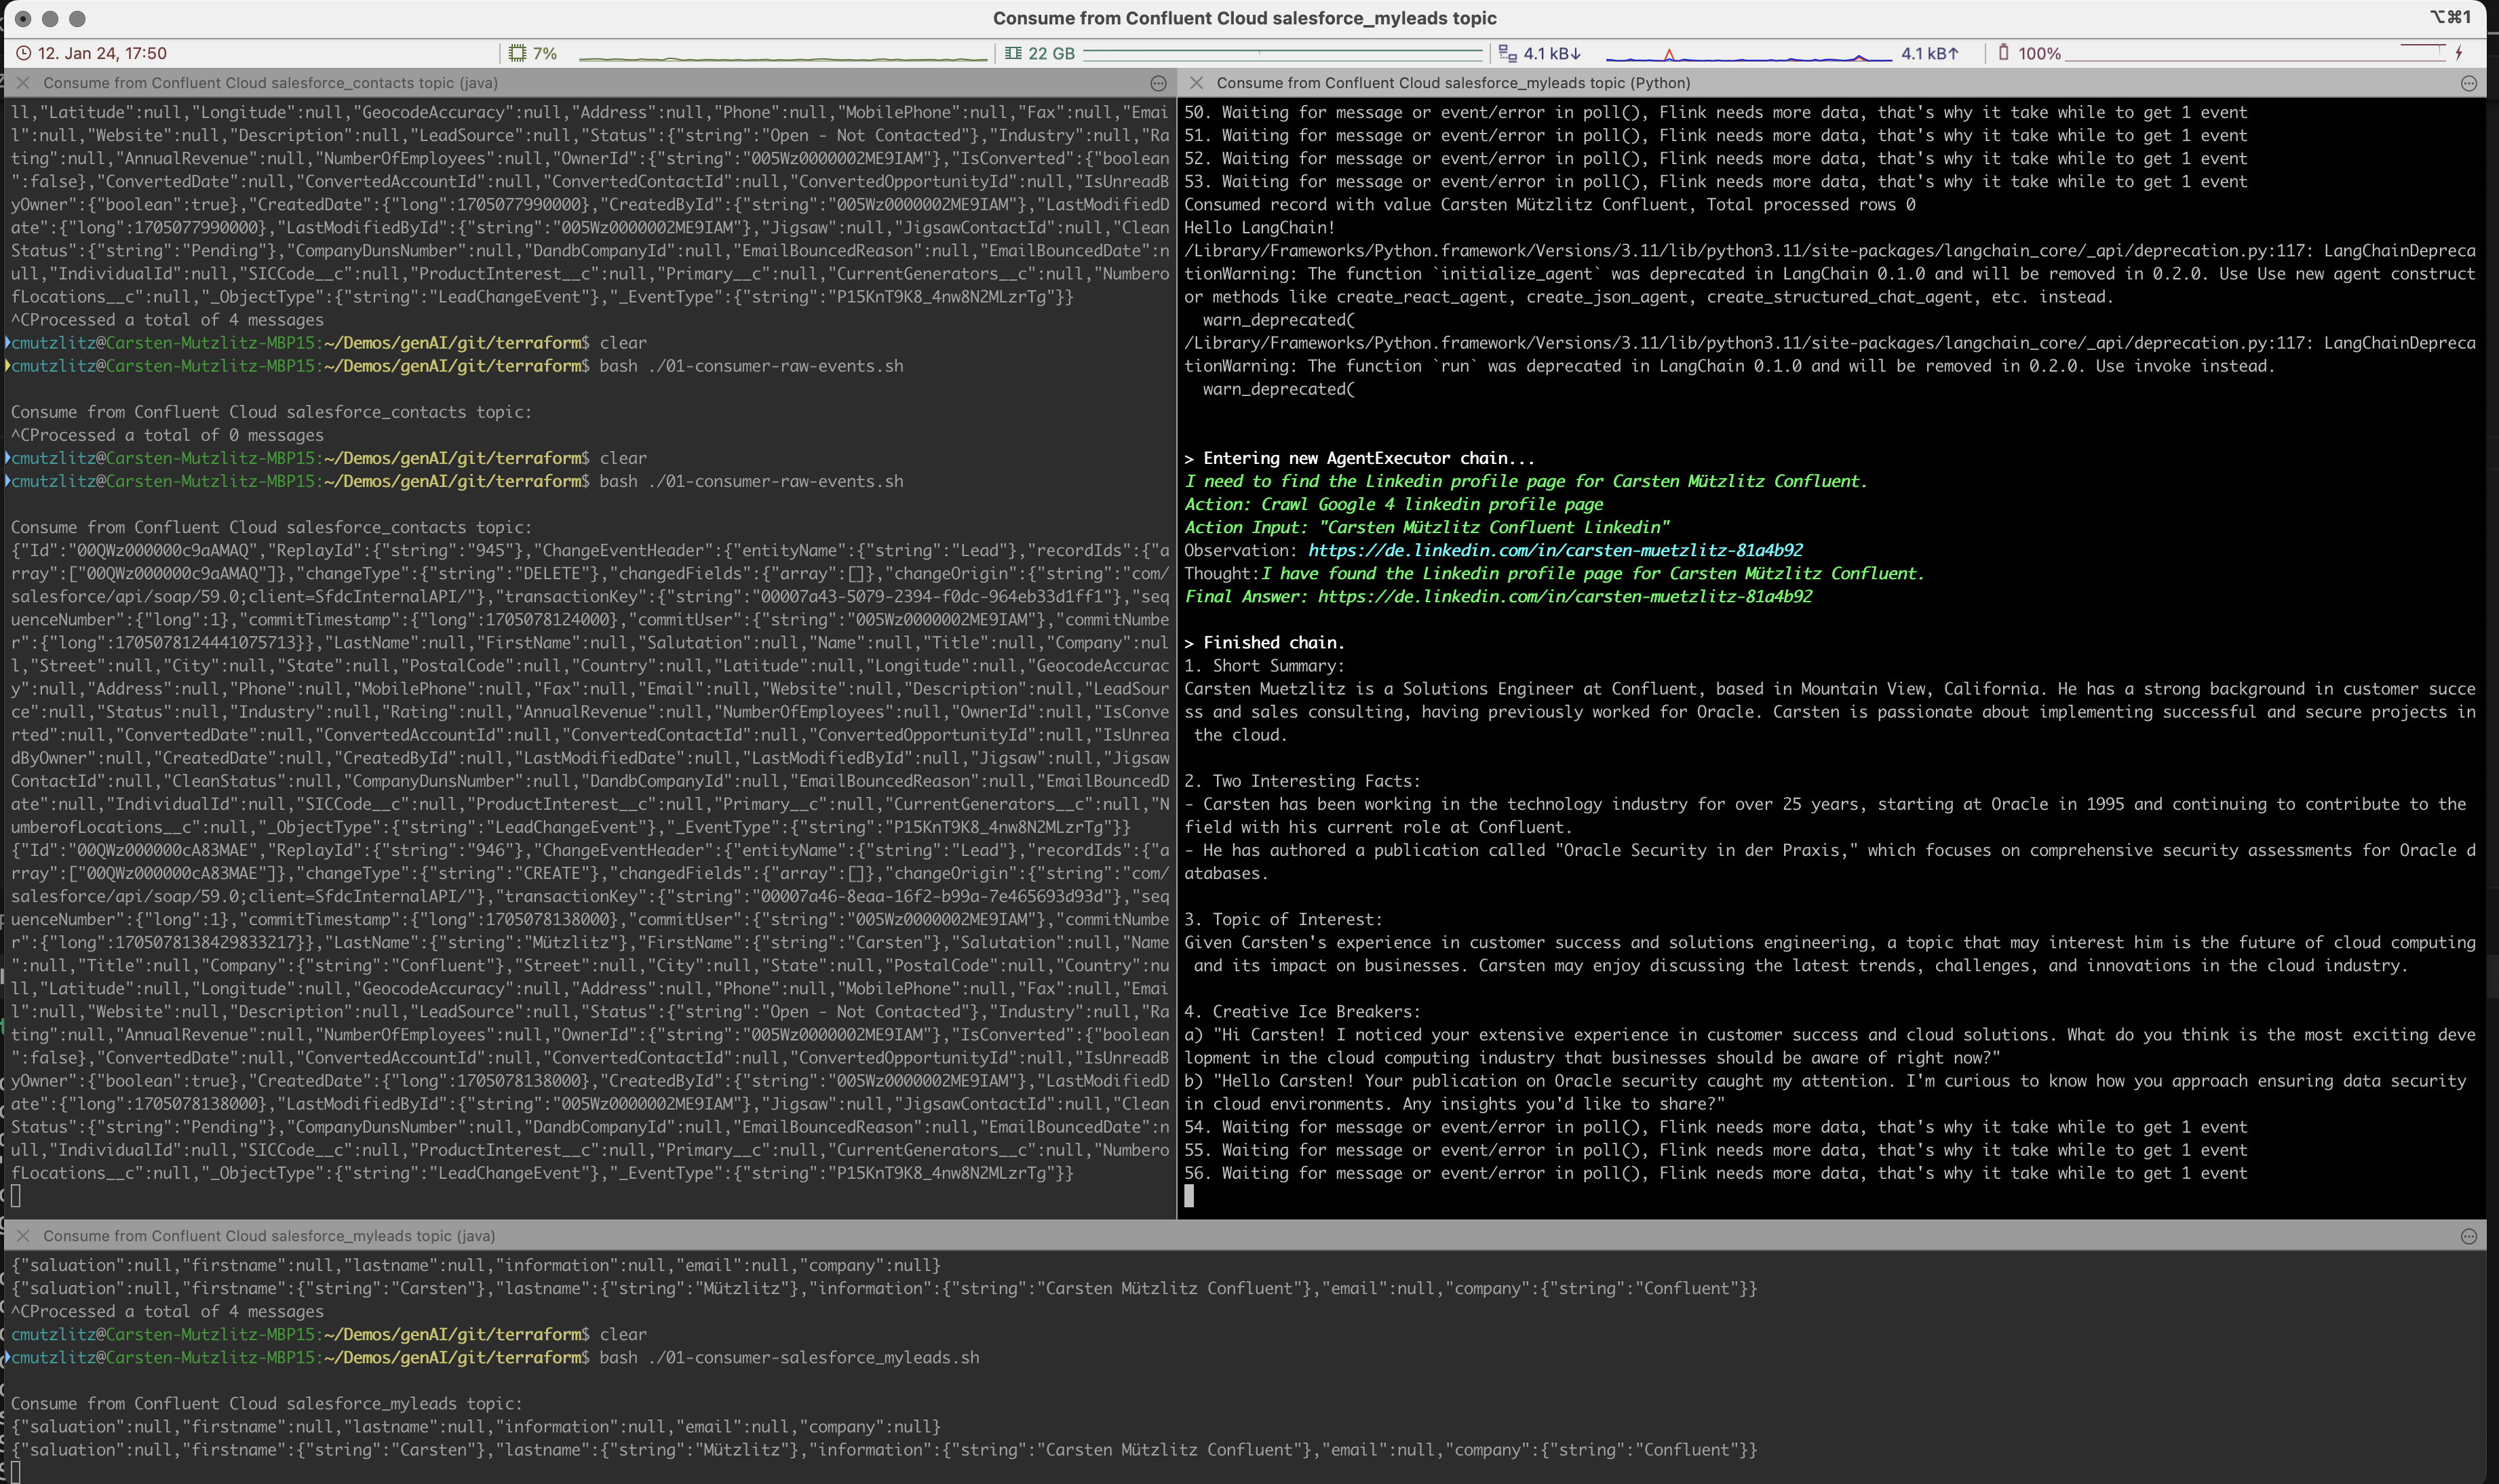
Task: Click the '> Finished chain.' line
Action: [x=1264, y=642]
